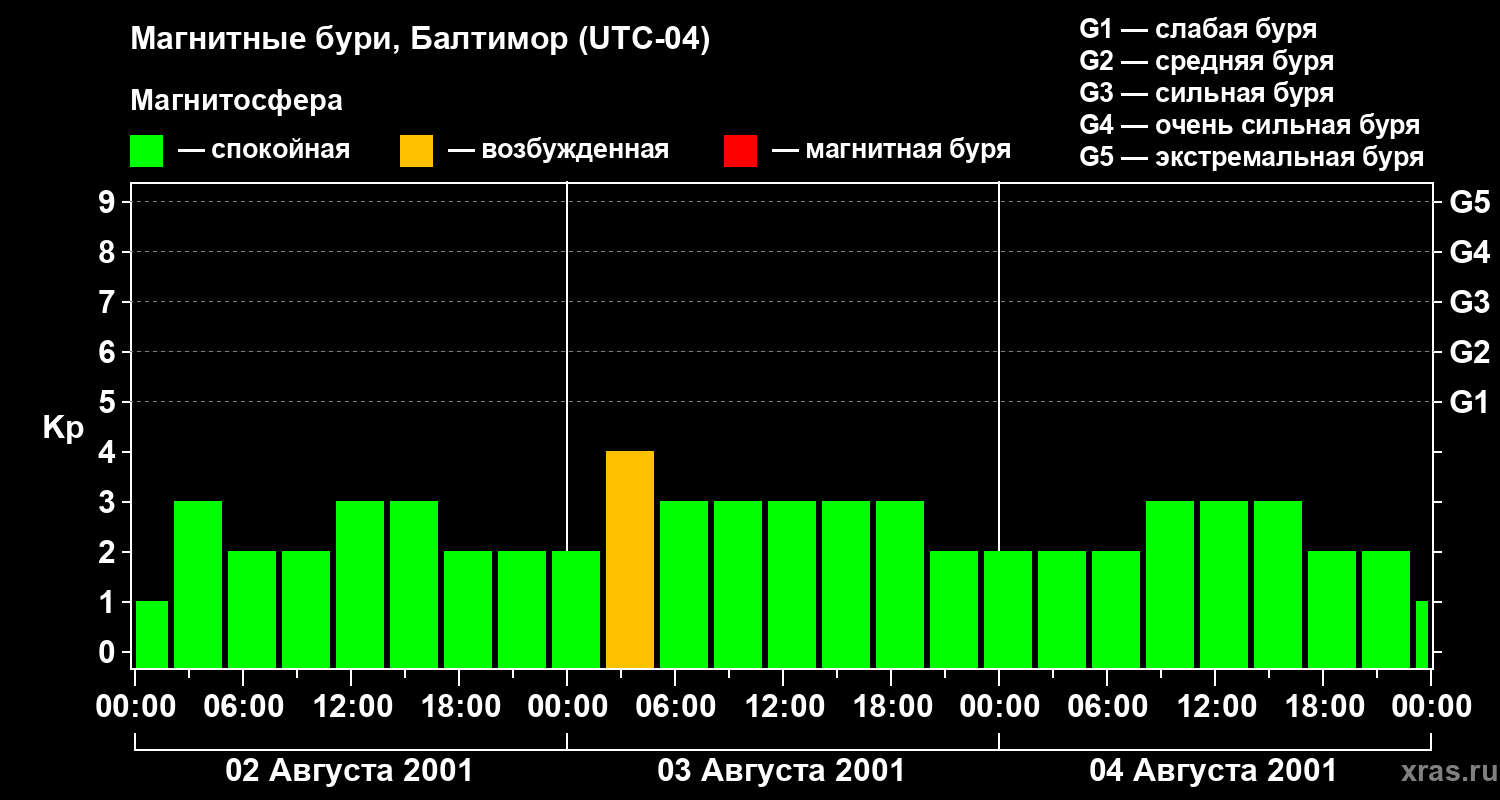1500x800 pixels.
Task: Click the 'G1 — слабая буря' legend entry
Action: tap(1198, 29)
